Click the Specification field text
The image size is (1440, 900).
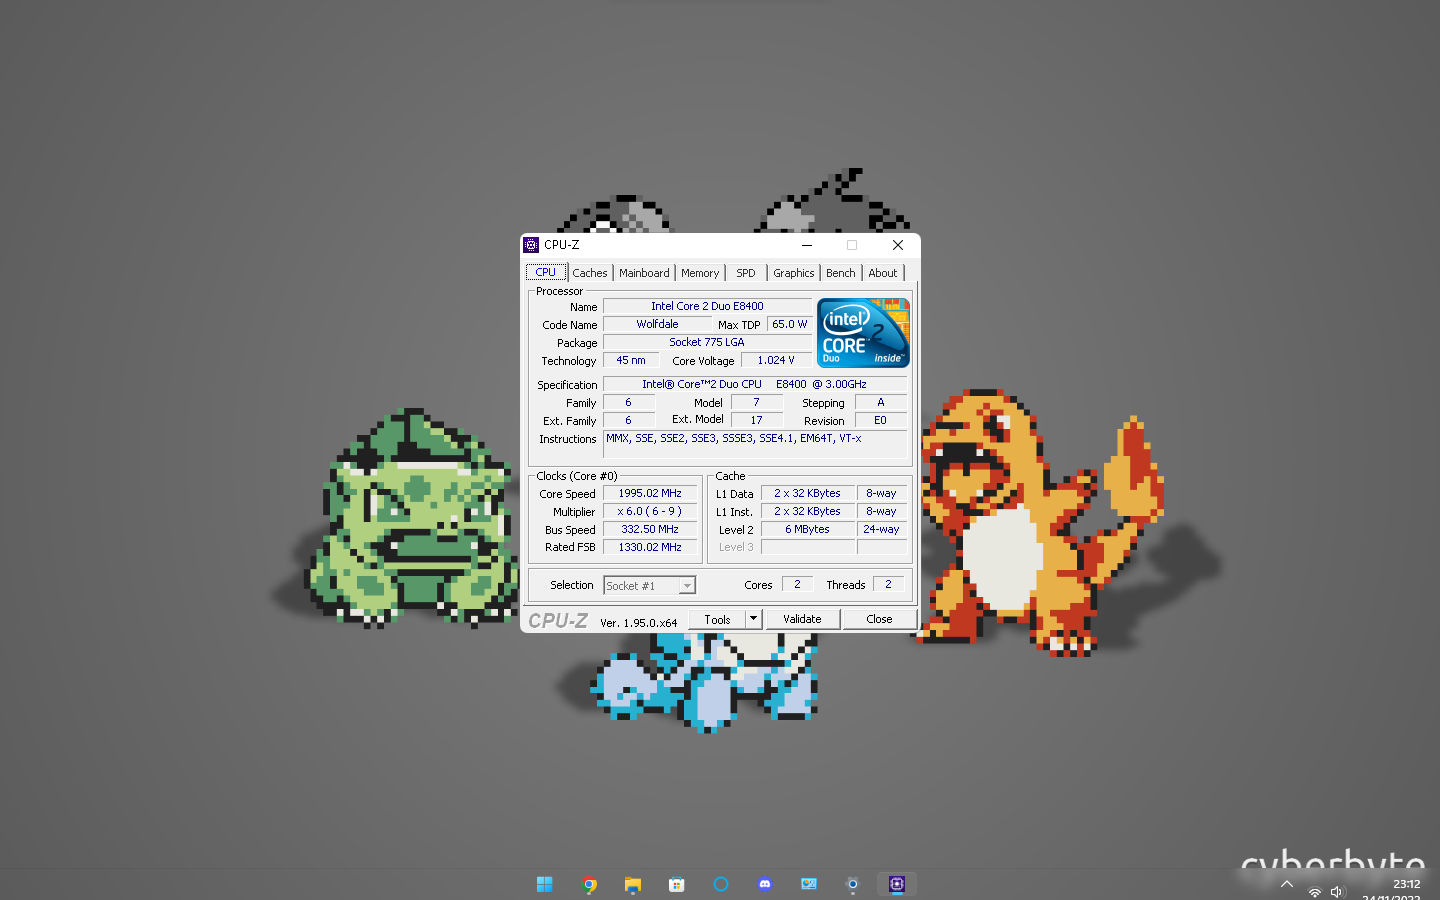point(755,384)
